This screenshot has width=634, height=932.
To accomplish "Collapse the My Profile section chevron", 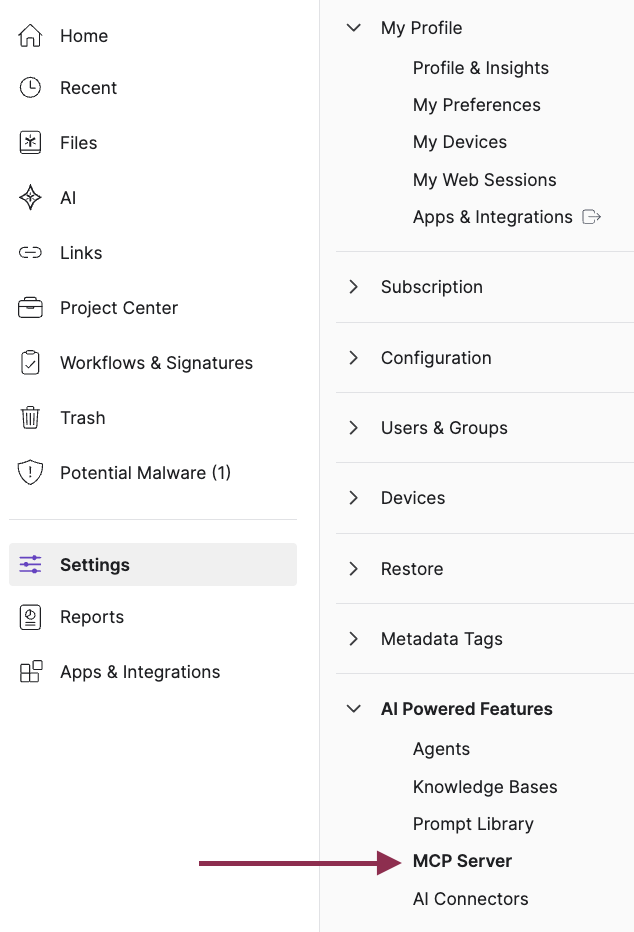I will (x=354, y=27).
